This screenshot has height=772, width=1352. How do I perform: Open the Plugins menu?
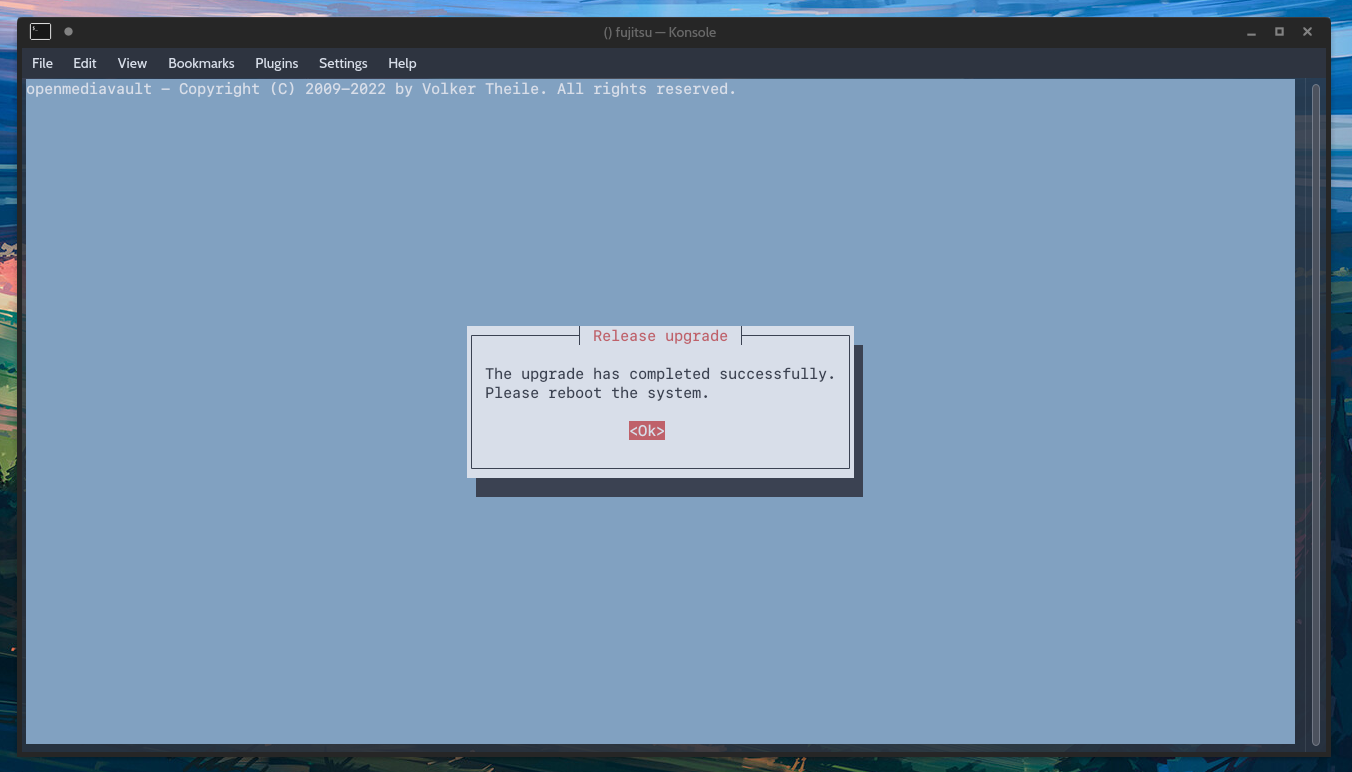[276, 63]
